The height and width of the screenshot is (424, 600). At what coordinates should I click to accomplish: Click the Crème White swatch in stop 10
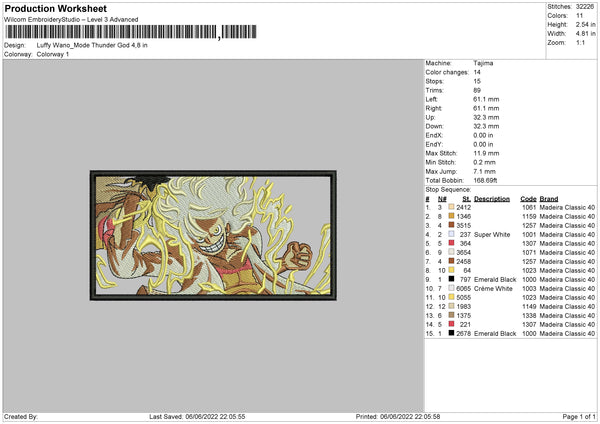451,288
